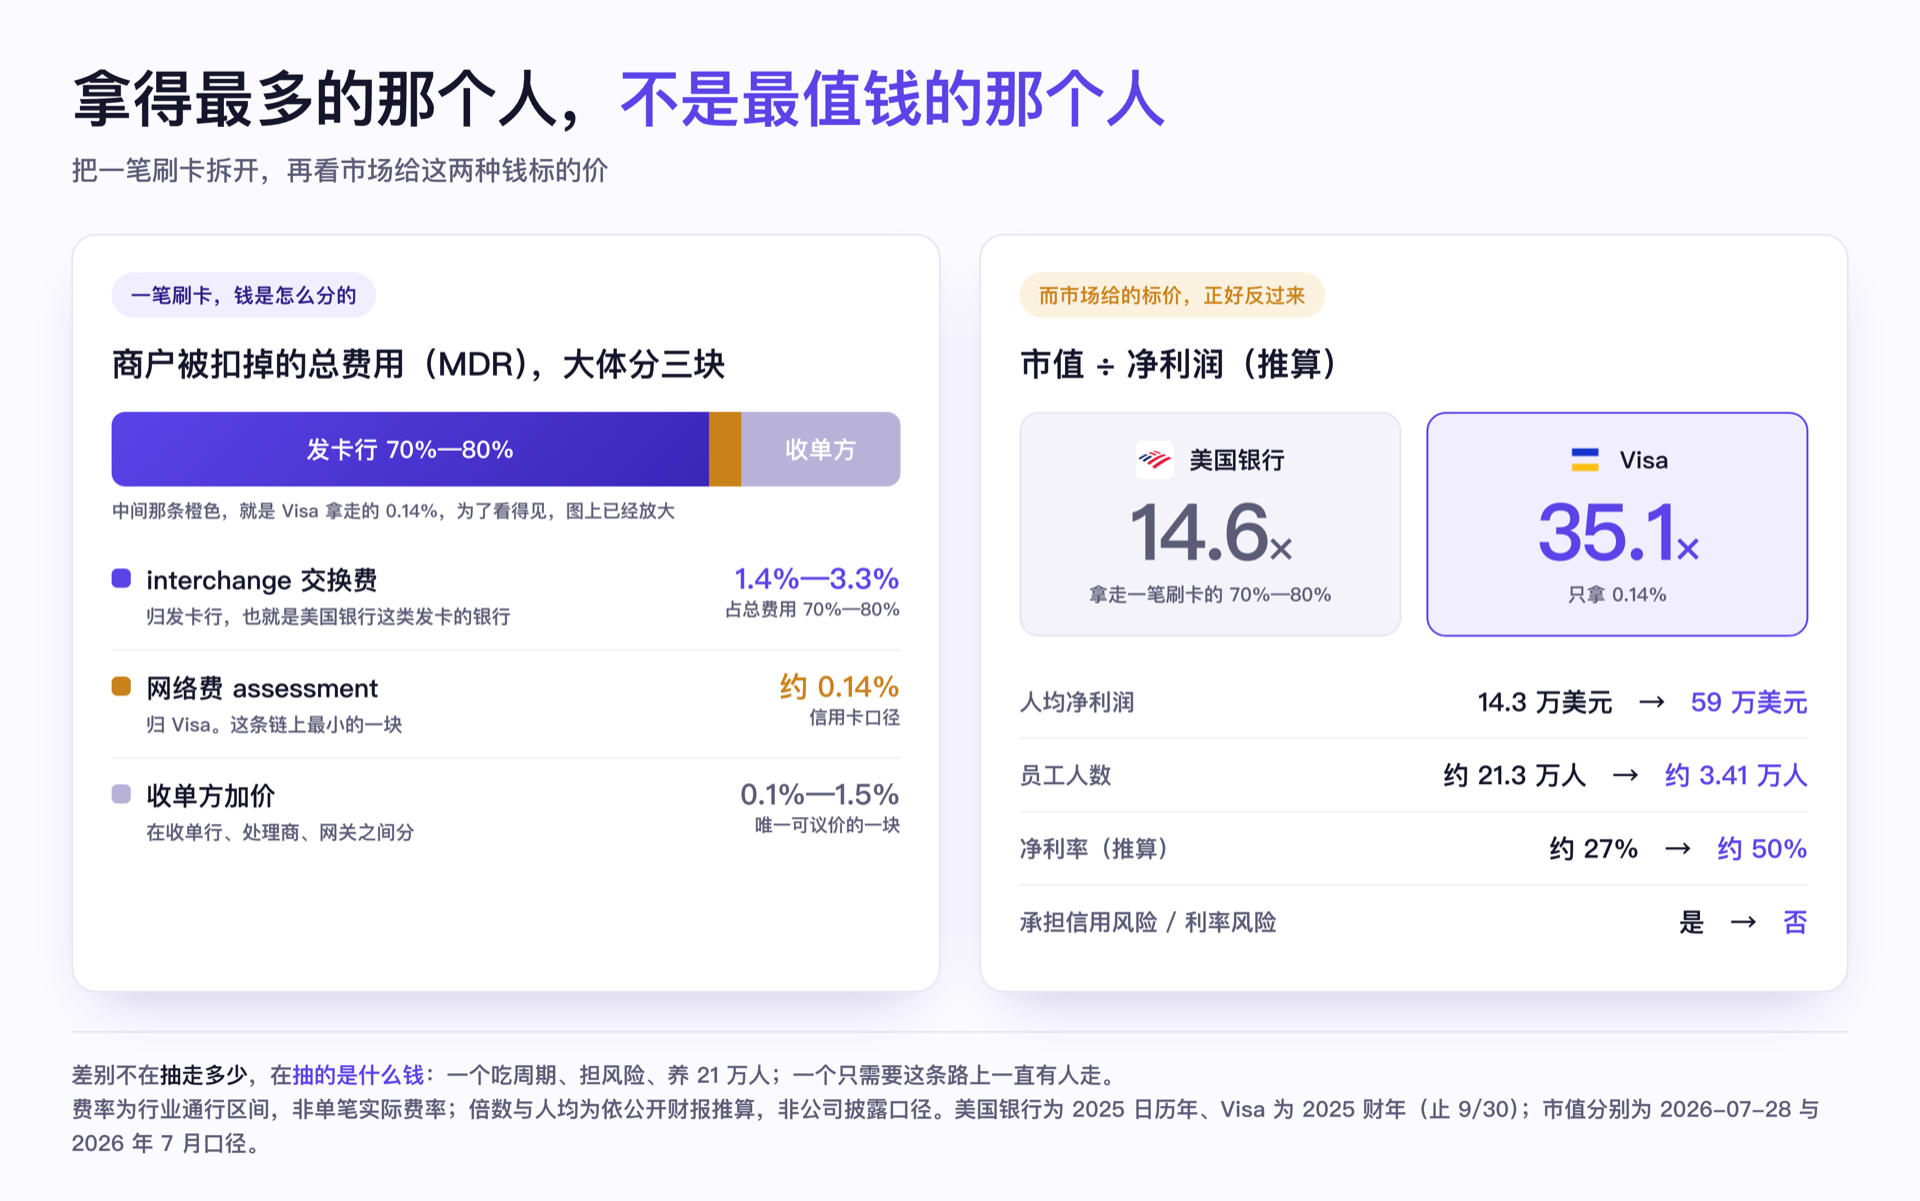The height and width of the screenshot is (1201, 1920).
Task: Click the value 是 in risk row
Action: [x=1691, y=922]
